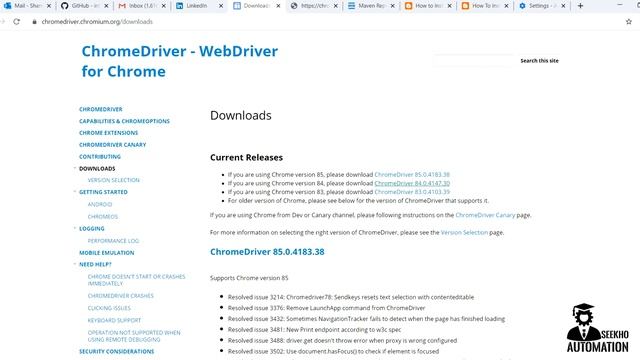Open Performance Log sidebar sub-item
640x360 pixels.
click(x=113, y=241)
